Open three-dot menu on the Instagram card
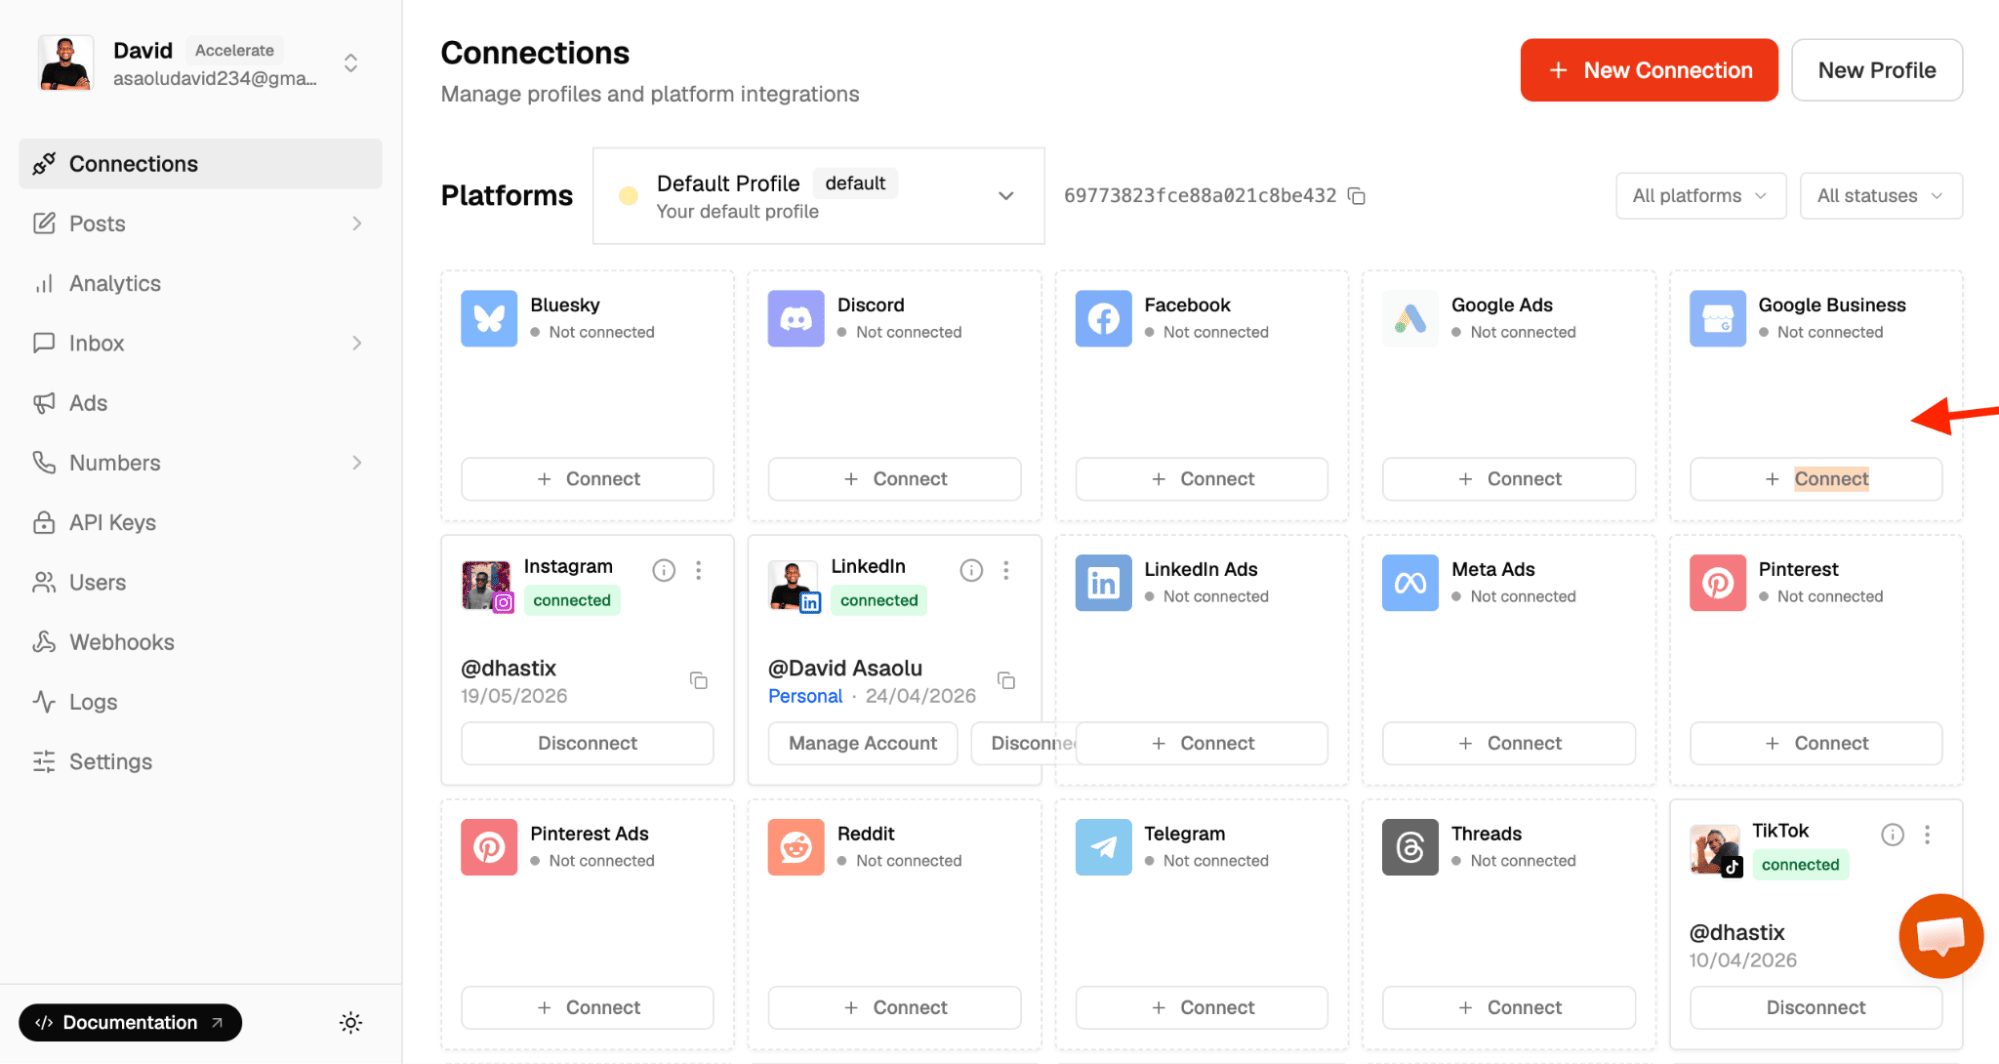1999x1064 pixels. 699,570
